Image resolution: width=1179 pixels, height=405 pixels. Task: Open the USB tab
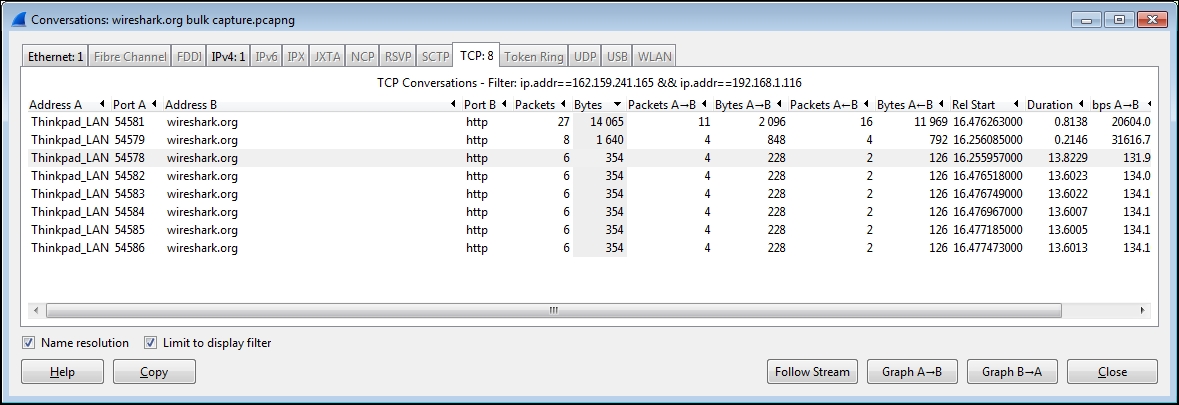617,56
